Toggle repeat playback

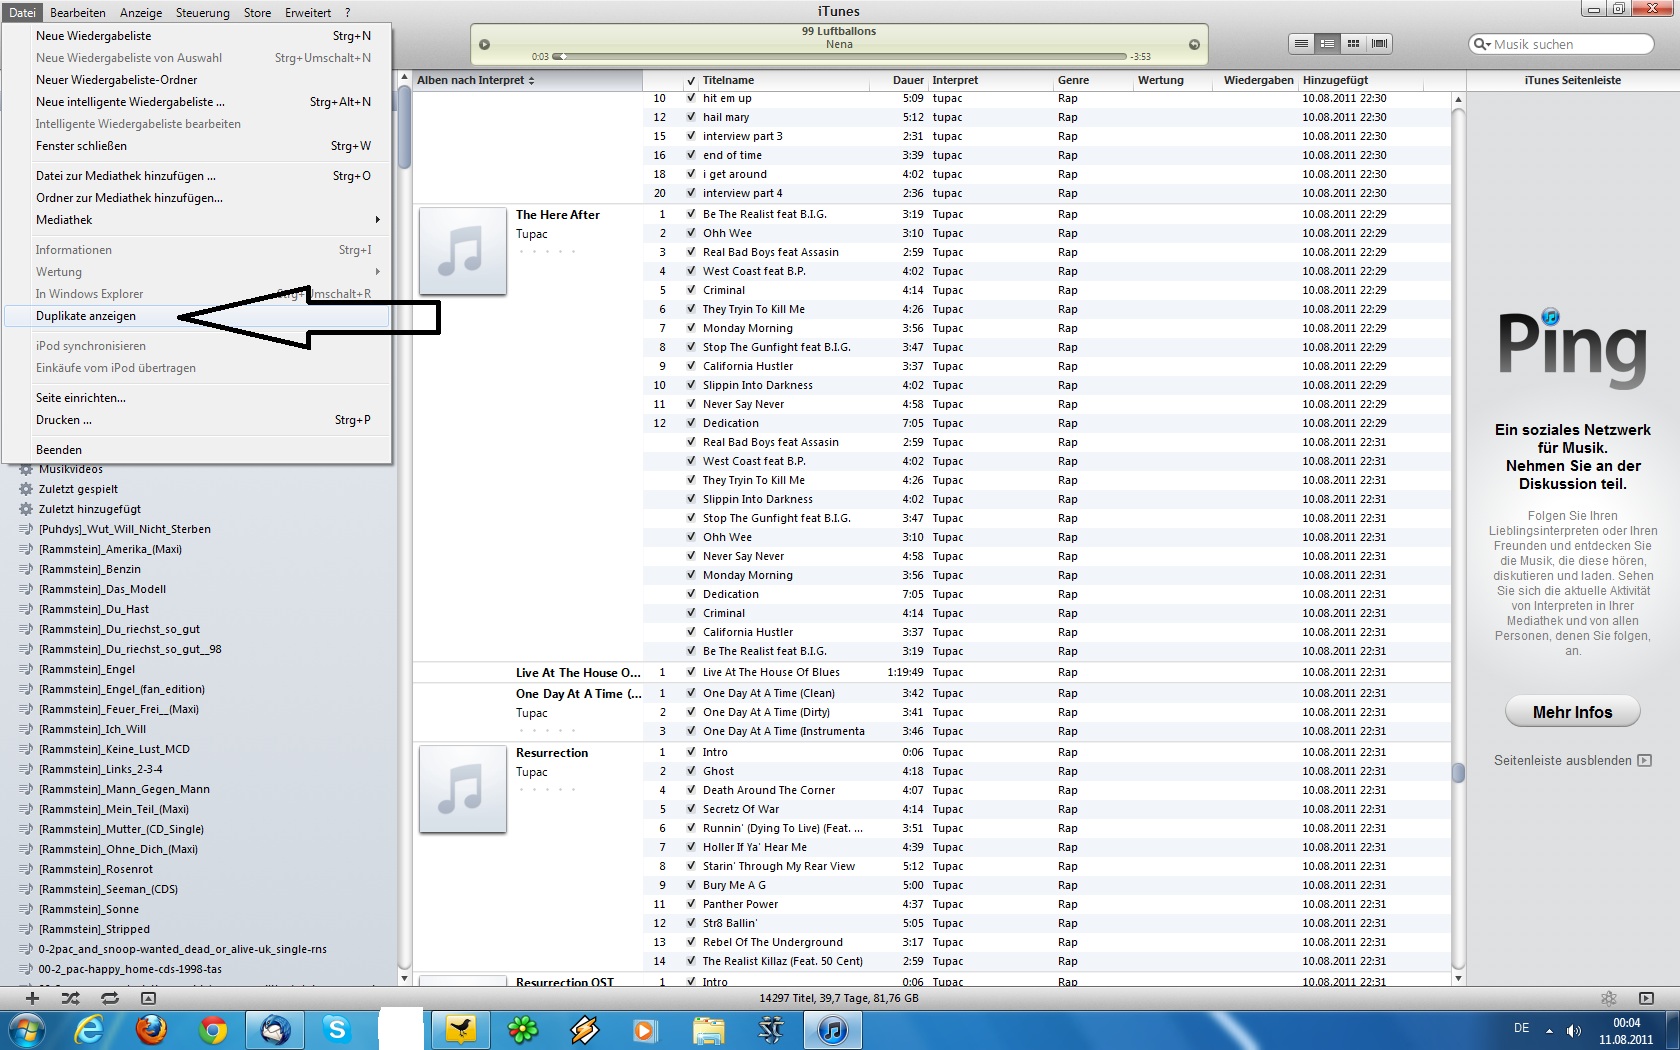click(109, 998)
